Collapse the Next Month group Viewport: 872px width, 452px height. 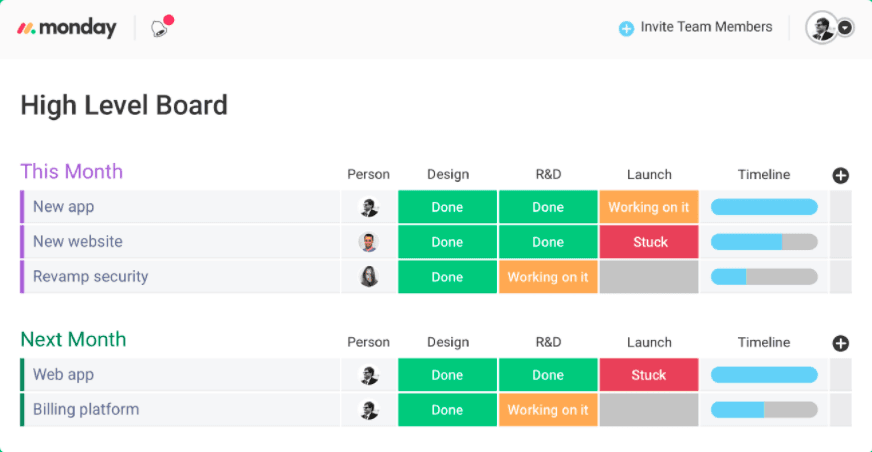click(73, 340)
